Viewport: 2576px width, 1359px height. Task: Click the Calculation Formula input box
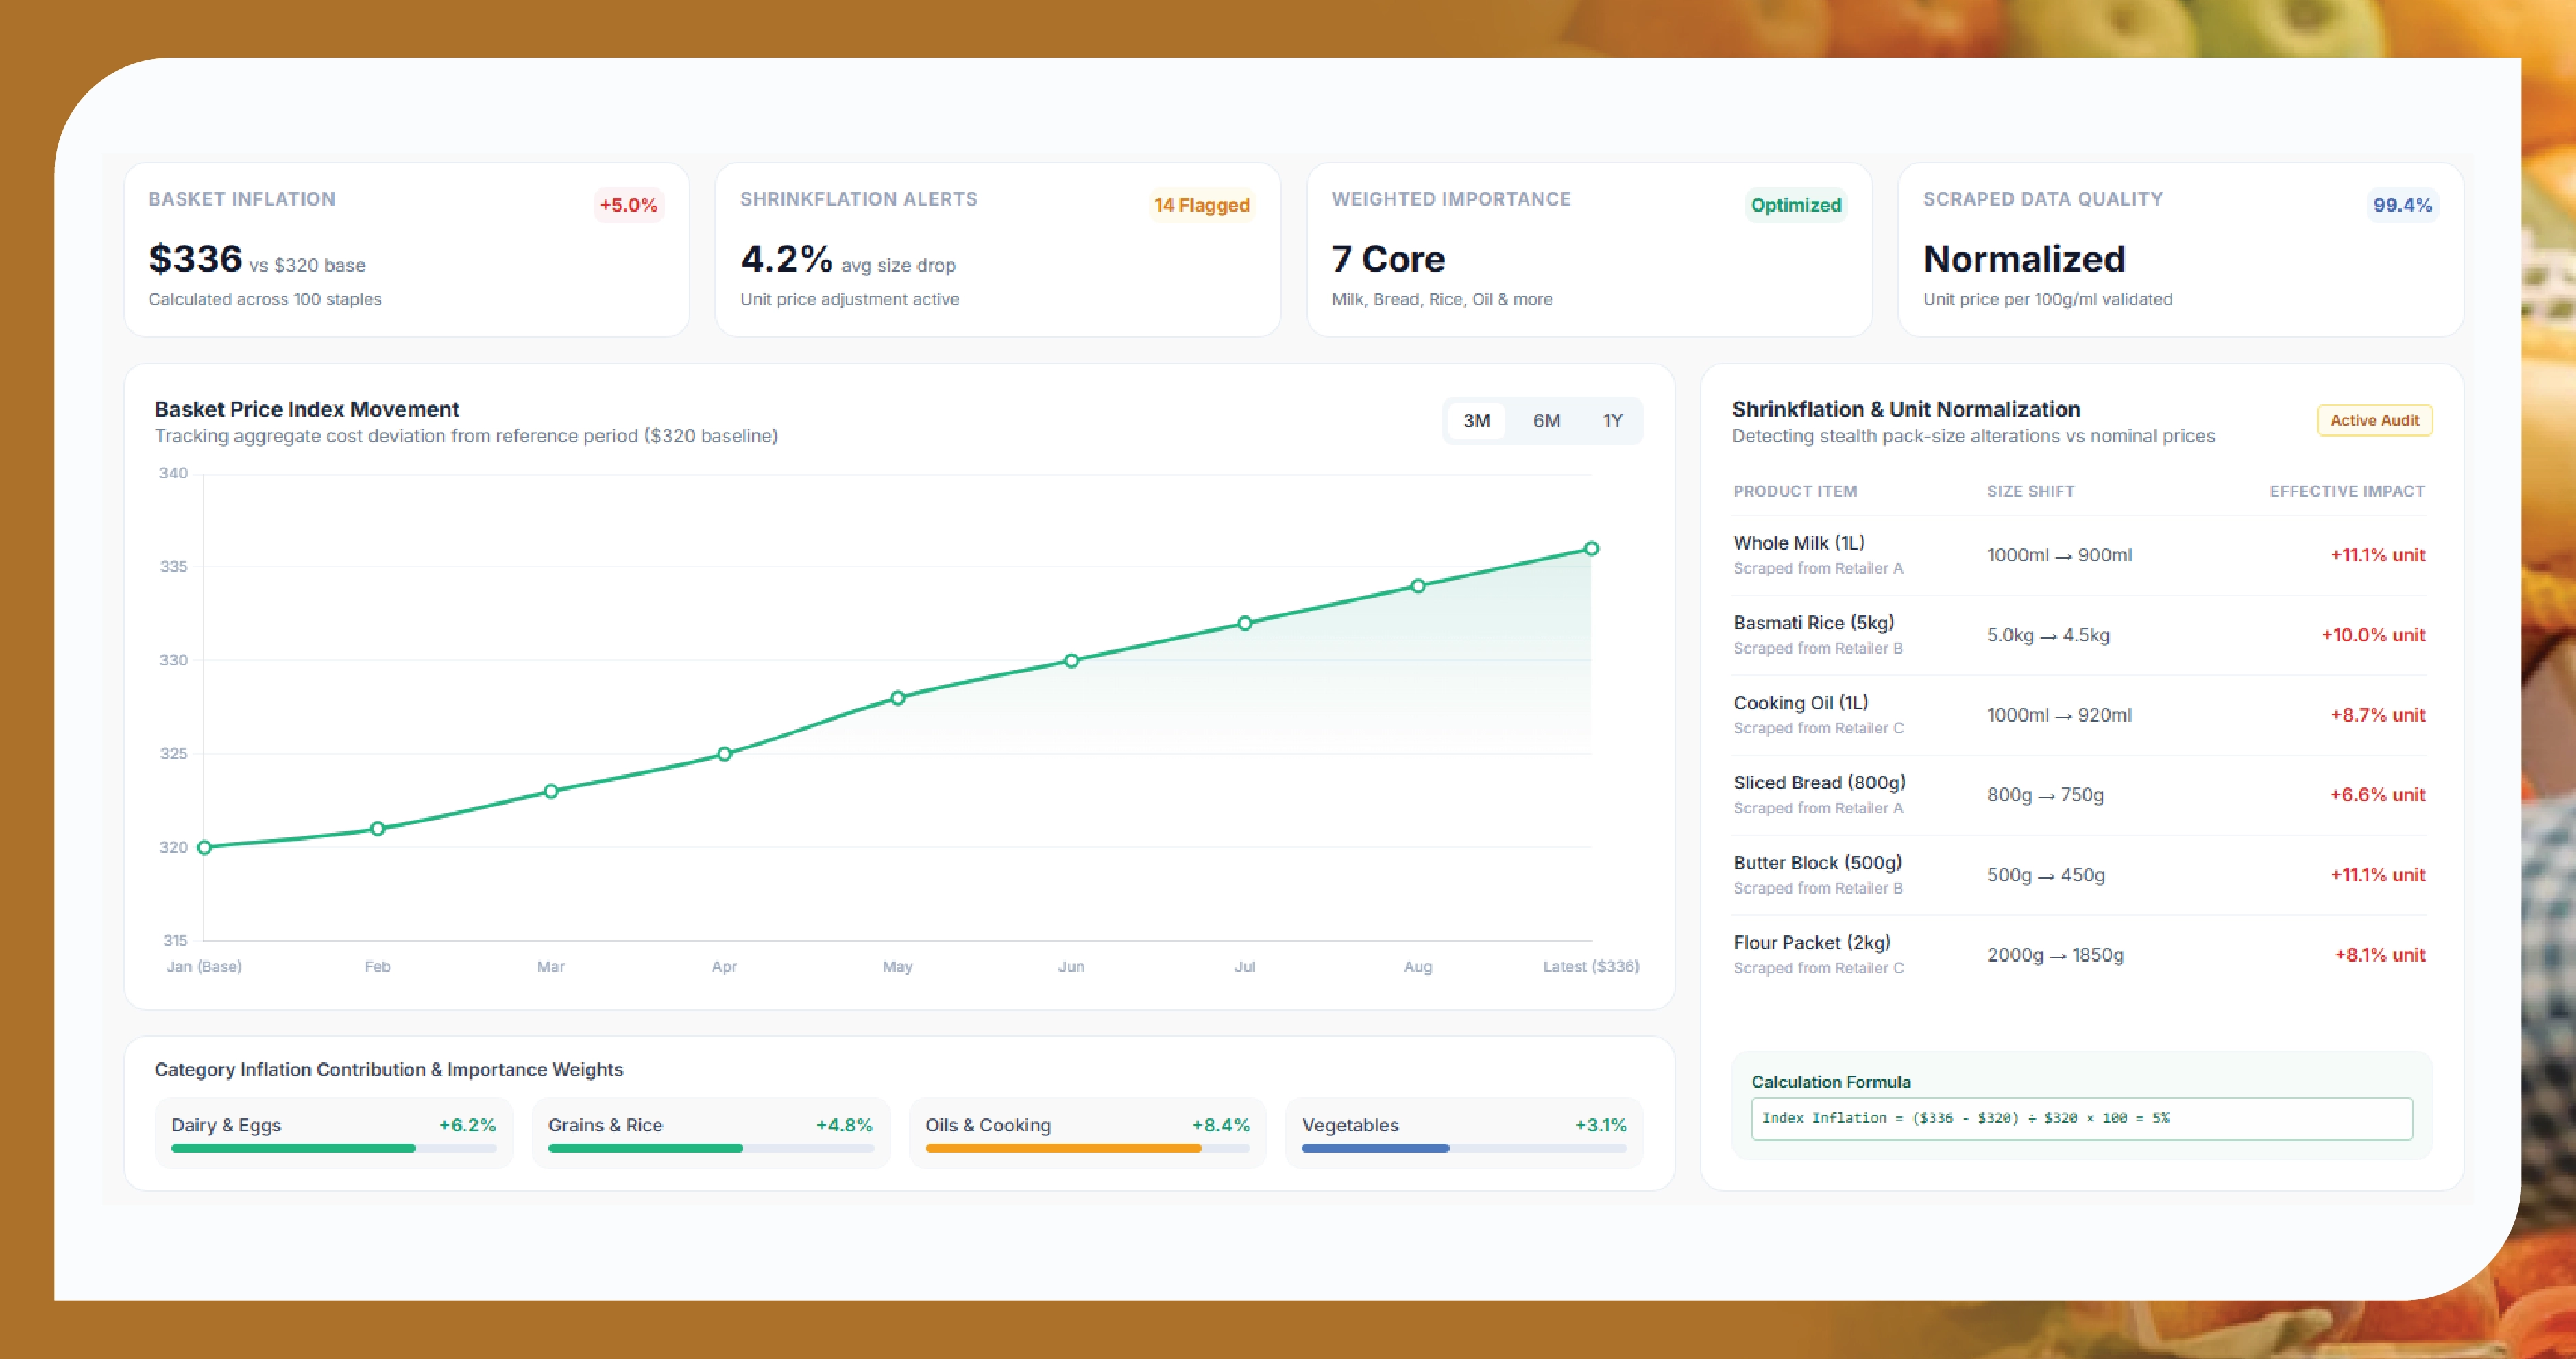2081,1118
